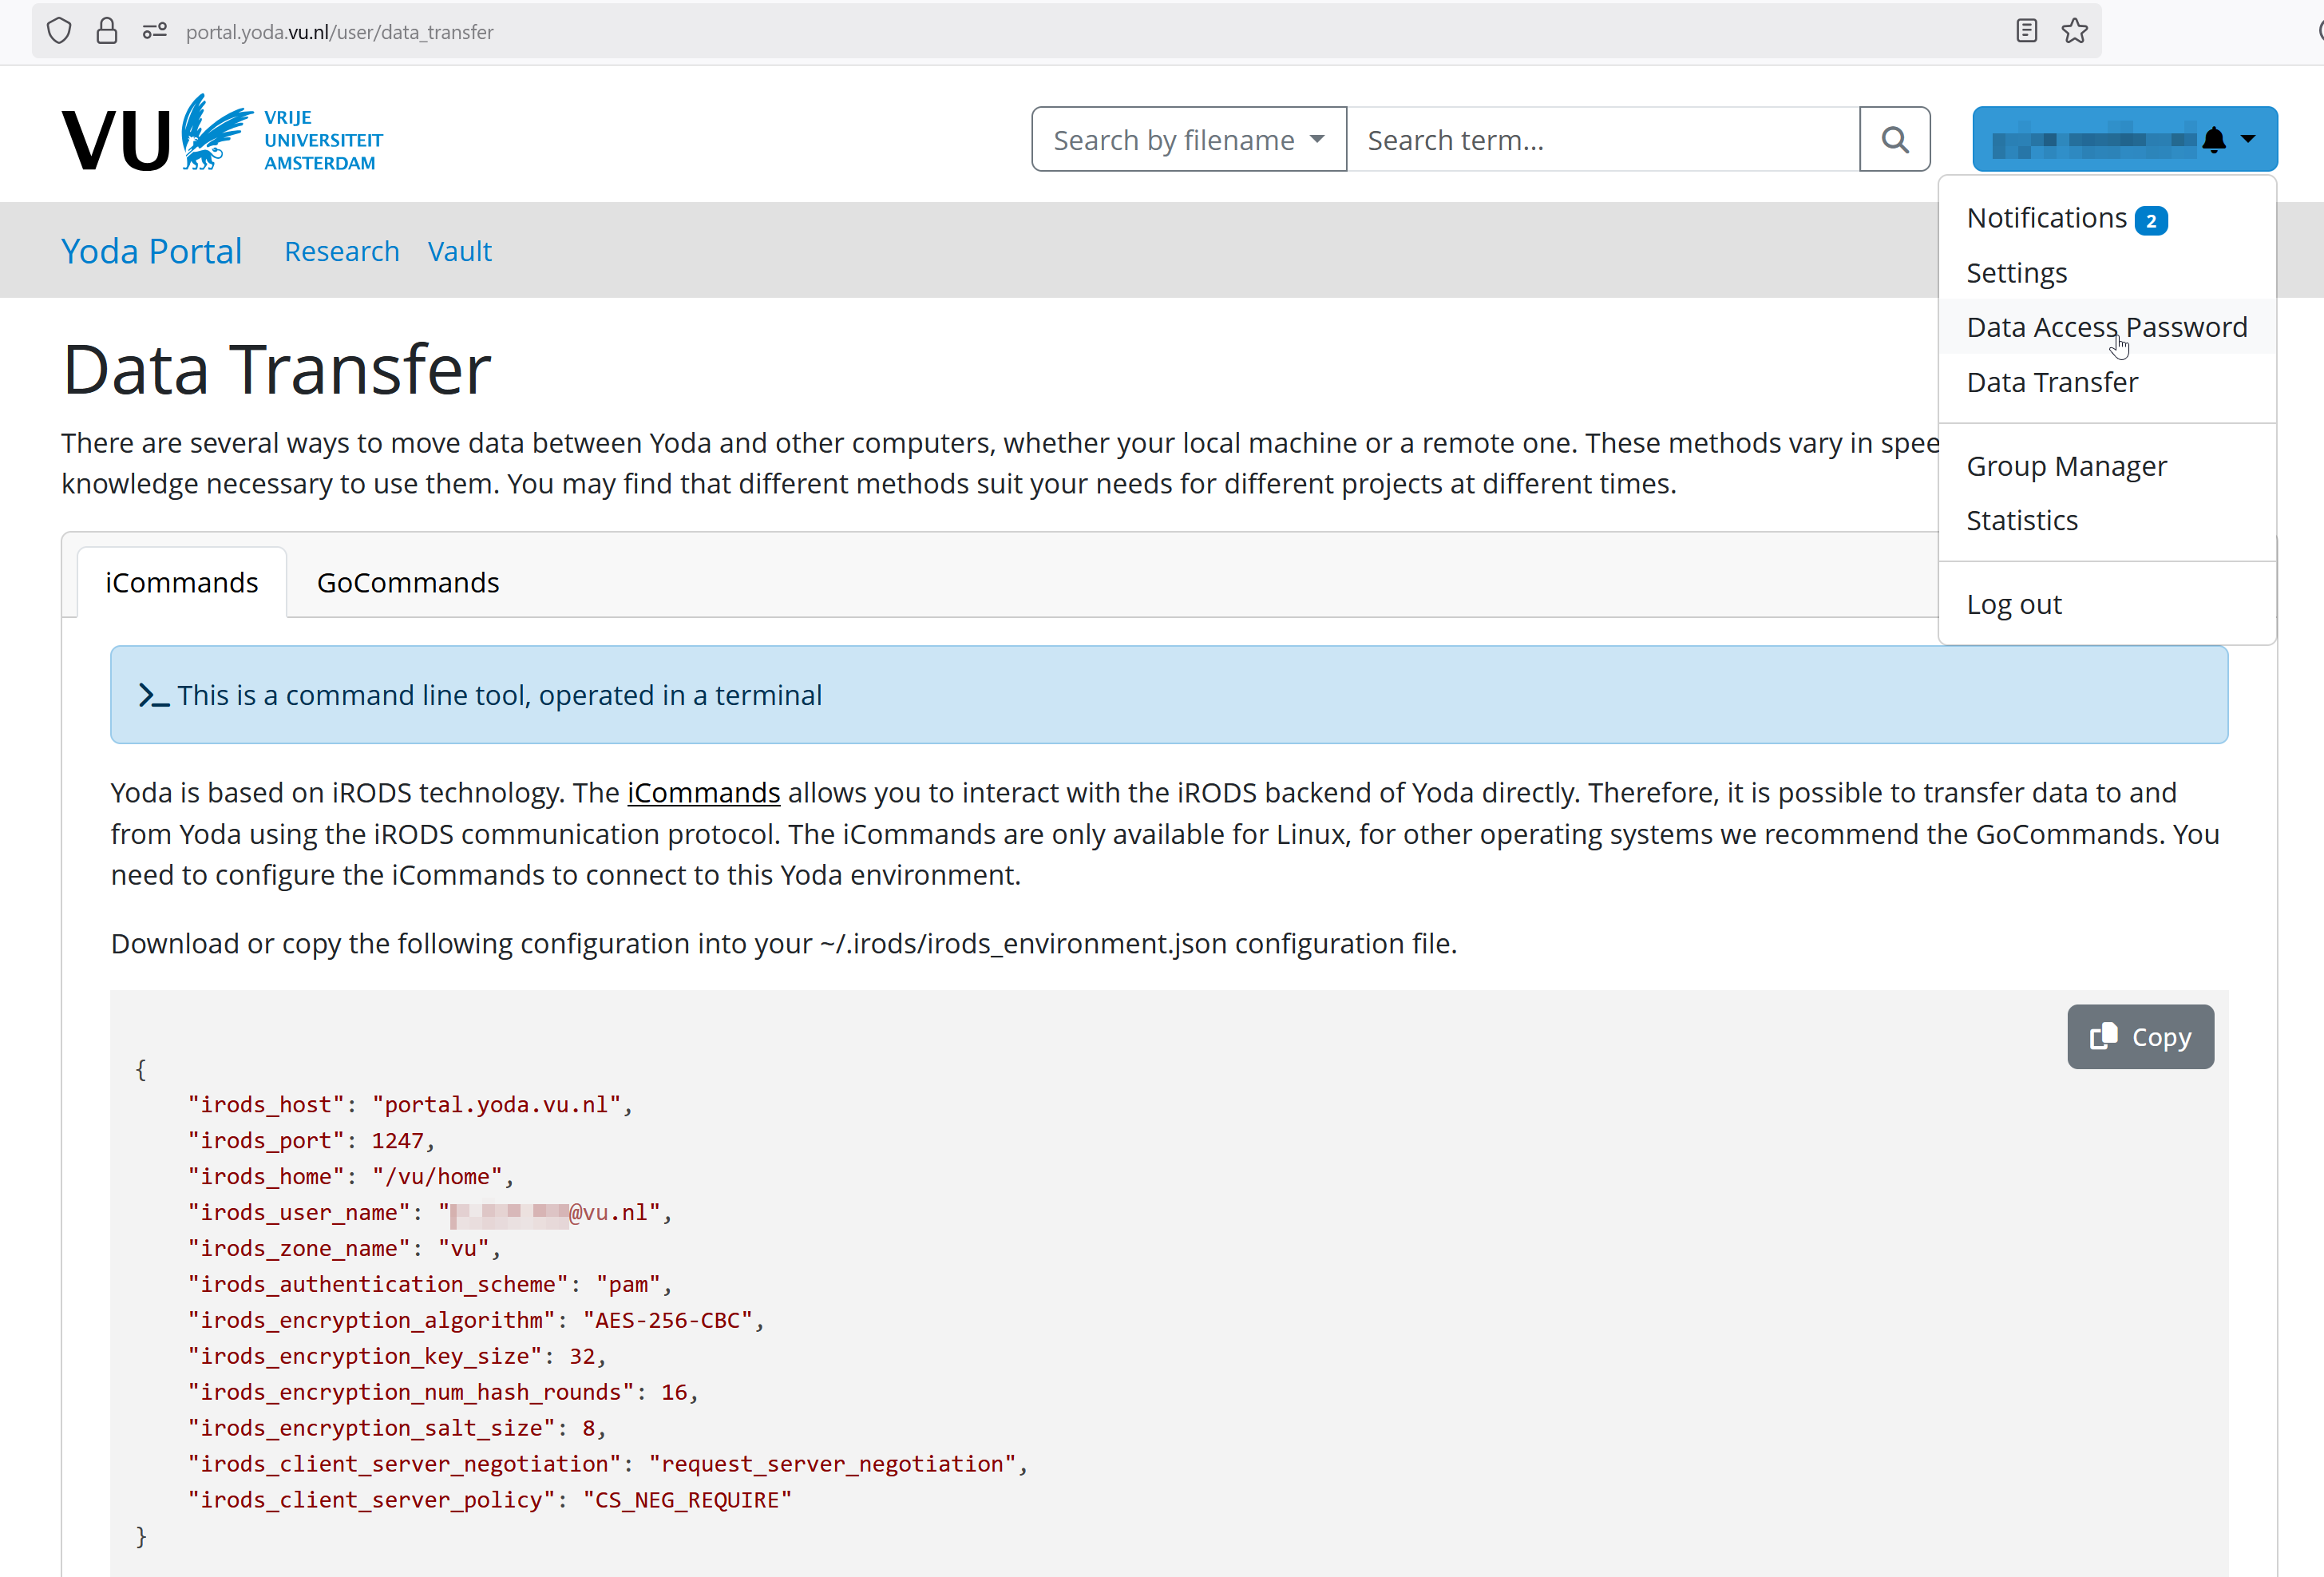This screenshot has height=1577, width=2324.
Task: Copy the irods configuration with Copy button
Action: pos(2140,1037)
